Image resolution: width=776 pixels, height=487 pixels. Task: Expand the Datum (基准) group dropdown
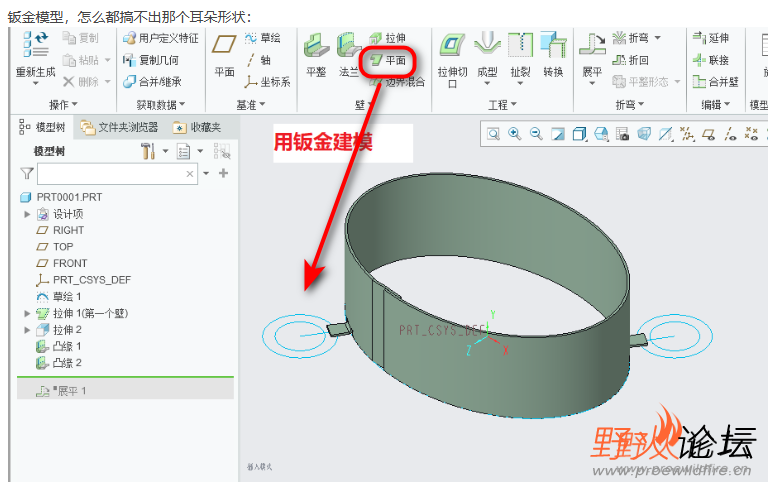(251, 105)
